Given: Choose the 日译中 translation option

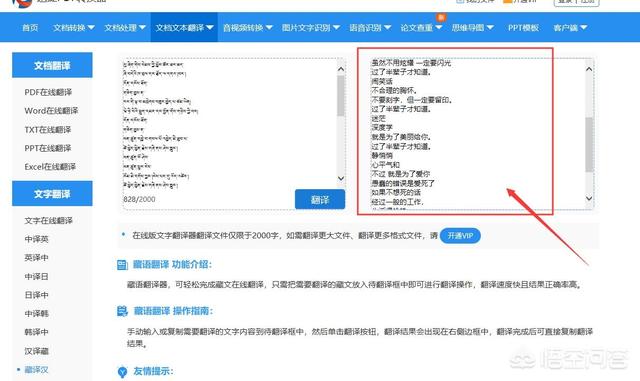Looking at the screenshot, I should tap(36, 295).
